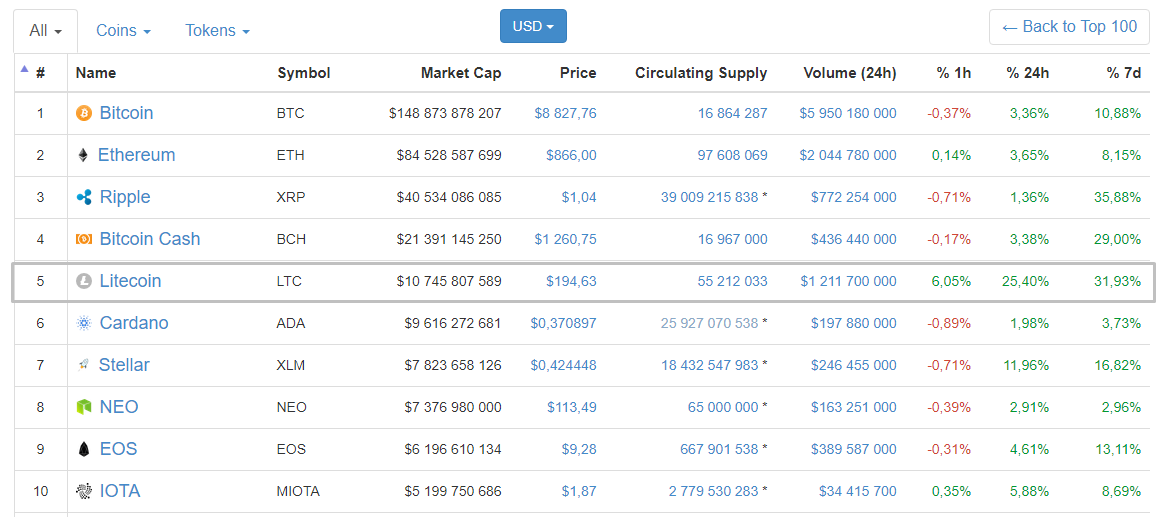This screenshot has width=1161, height=517.
Task: Click the NEO green logo icon
Action: 84,408
